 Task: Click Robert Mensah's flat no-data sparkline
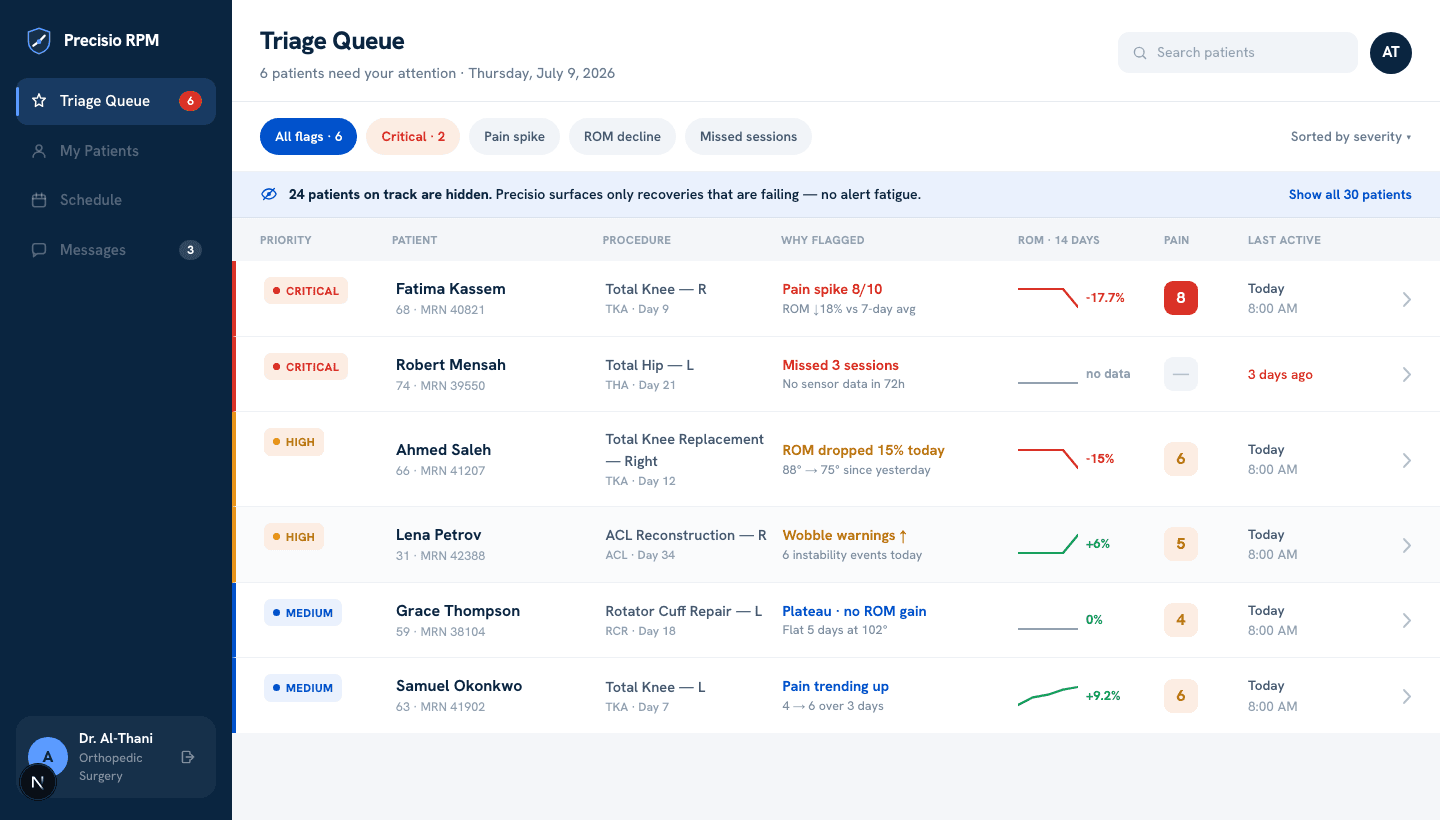[1048, 382]
